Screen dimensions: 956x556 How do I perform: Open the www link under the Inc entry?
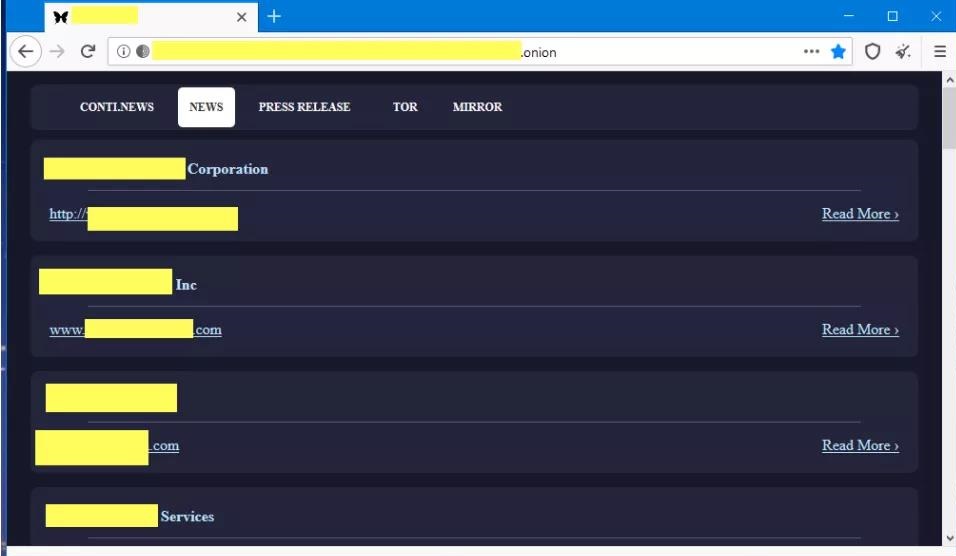[x=135, y=330]
